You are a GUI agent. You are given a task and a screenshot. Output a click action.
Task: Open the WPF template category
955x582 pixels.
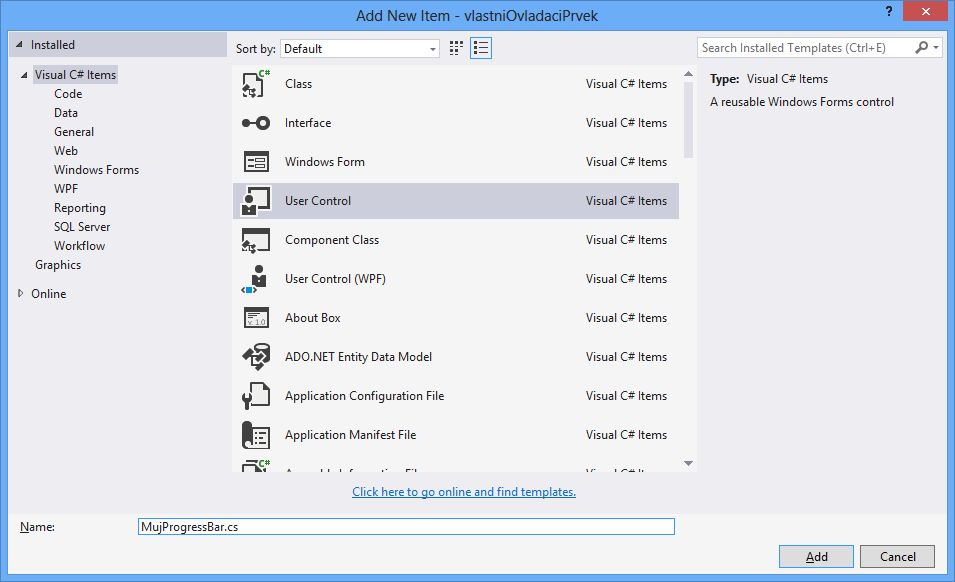point(66,188)
